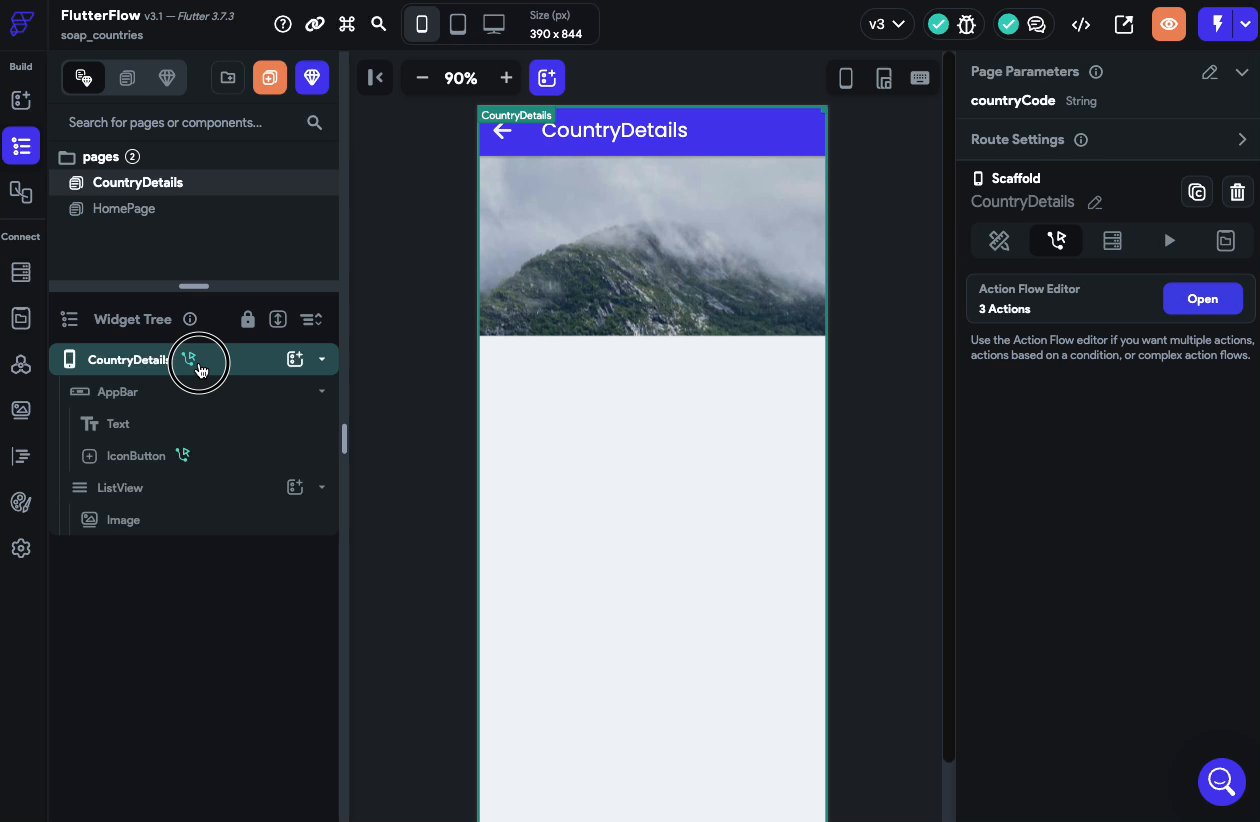1260x822 pixels.
Task: Search for pages or components field
Action: point(194,122)
